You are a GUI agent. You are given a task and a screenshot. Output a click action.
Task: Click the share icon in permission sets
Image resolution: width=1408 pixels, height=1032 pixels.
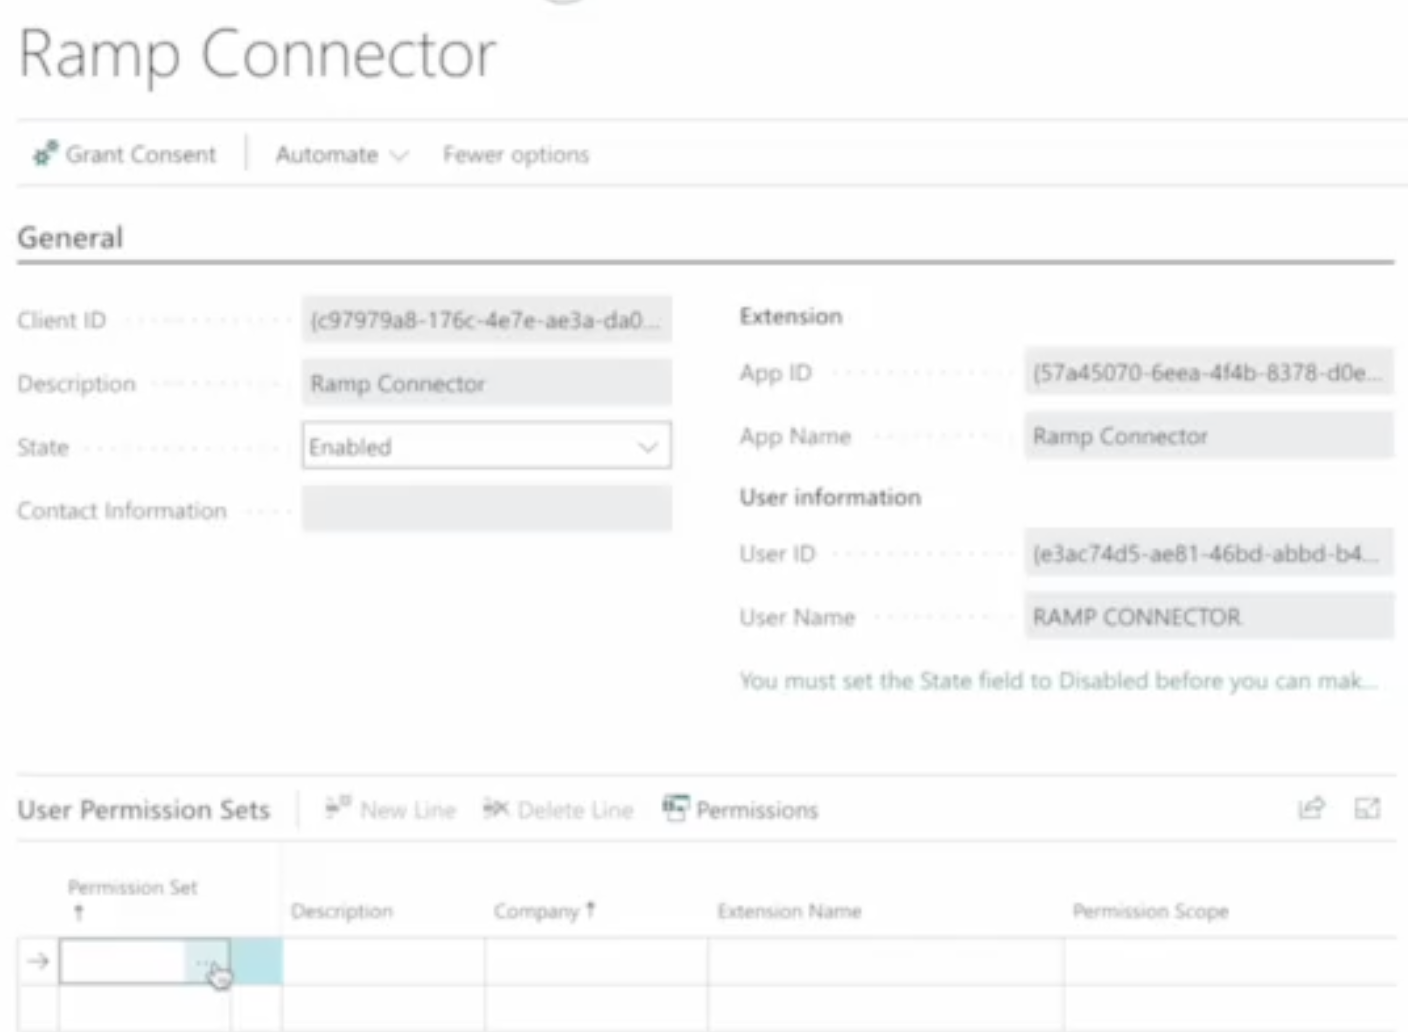1311,808
